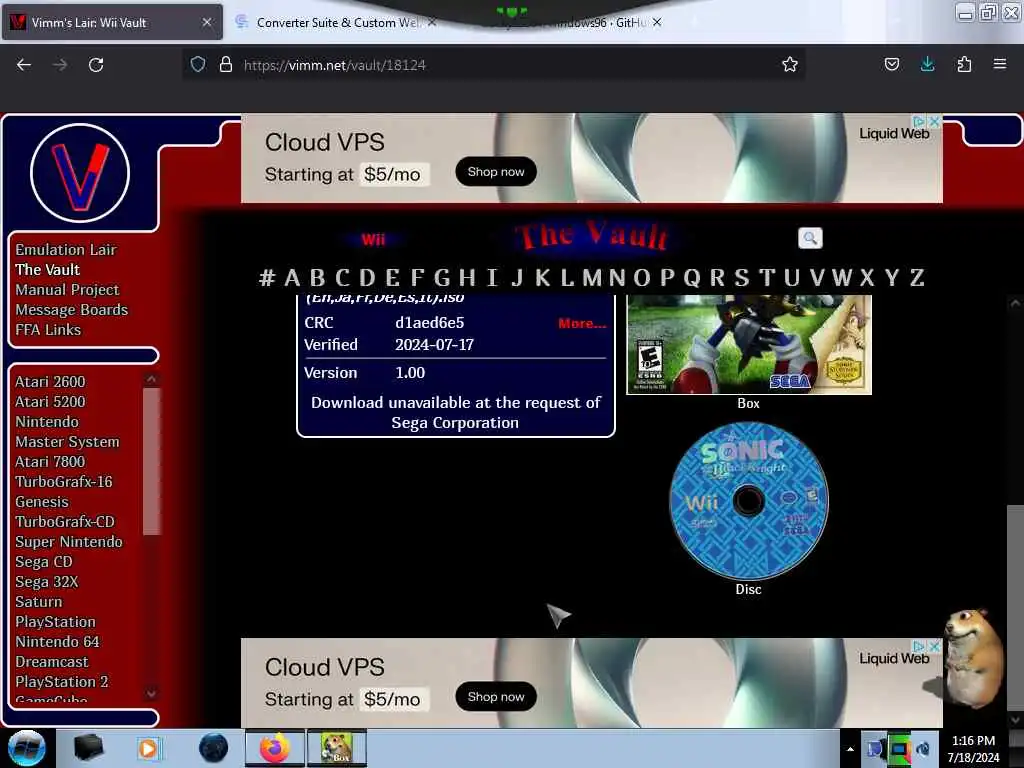Close the bottom Cloud VPS ad
1024x768 pixels.
935,647
